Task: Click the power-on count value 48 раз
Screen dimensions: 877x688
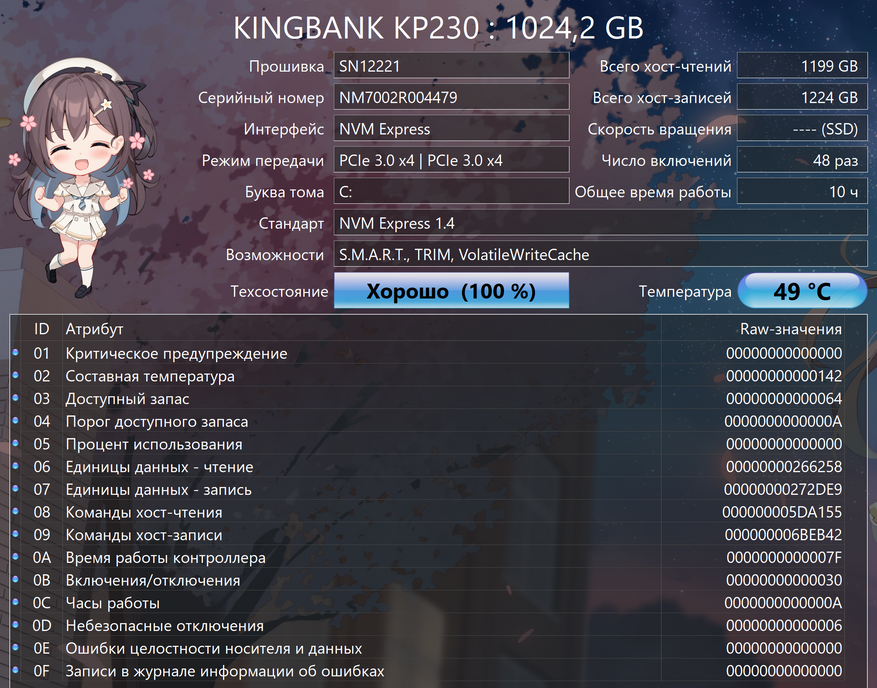Action: (802, 160)
